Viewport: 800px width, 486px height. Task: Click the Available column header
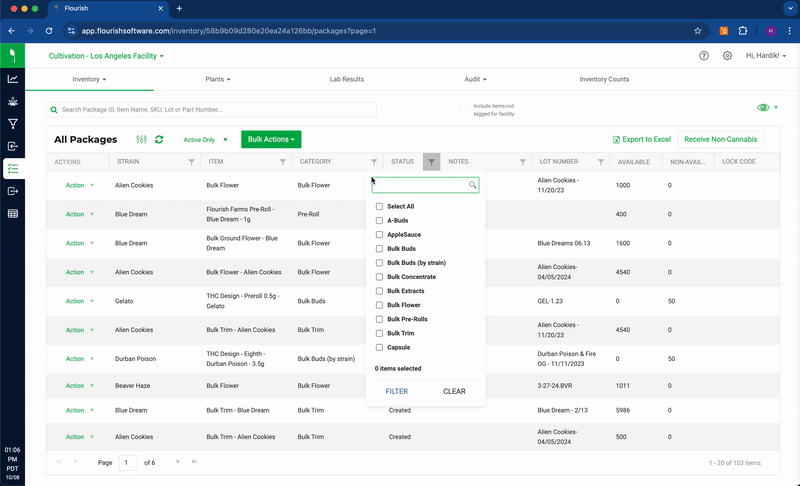click(x=636, y=162)
